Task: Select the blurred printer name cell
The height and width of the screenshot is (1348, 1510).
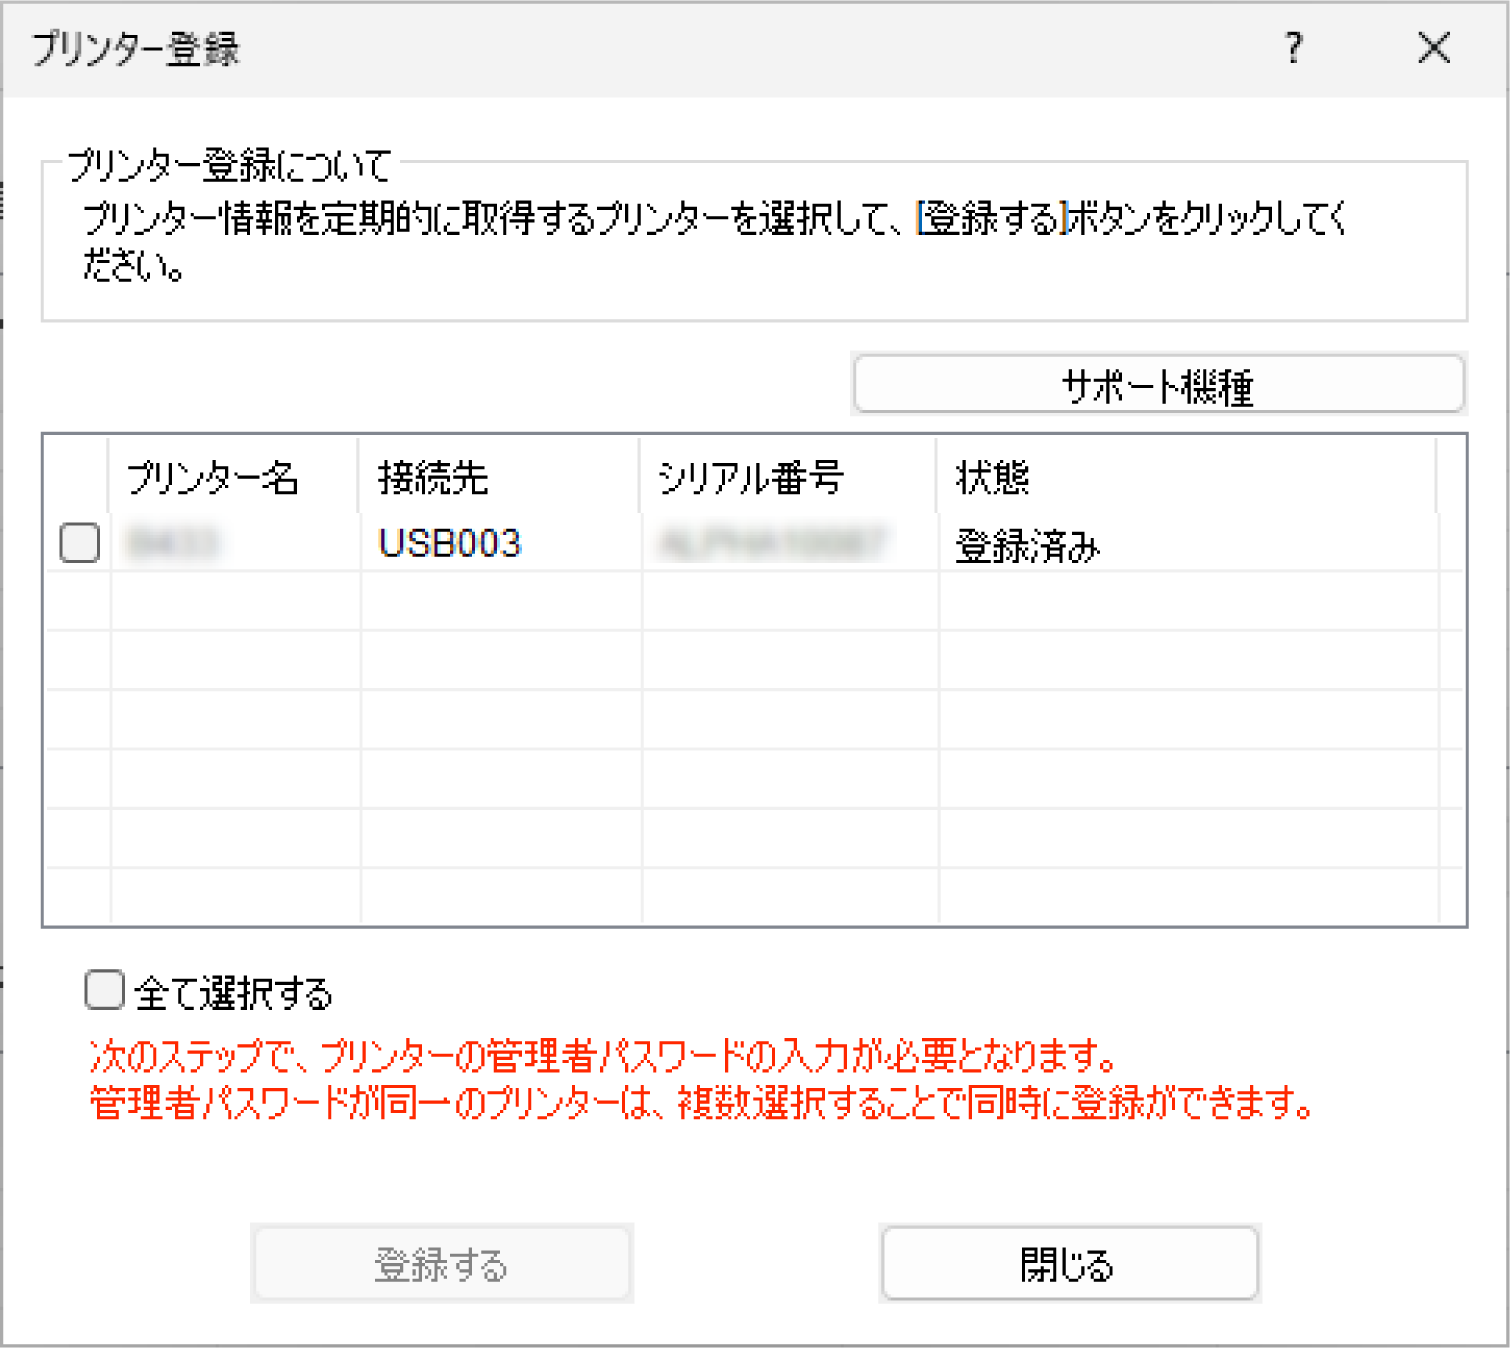Action: pos(172,543)
